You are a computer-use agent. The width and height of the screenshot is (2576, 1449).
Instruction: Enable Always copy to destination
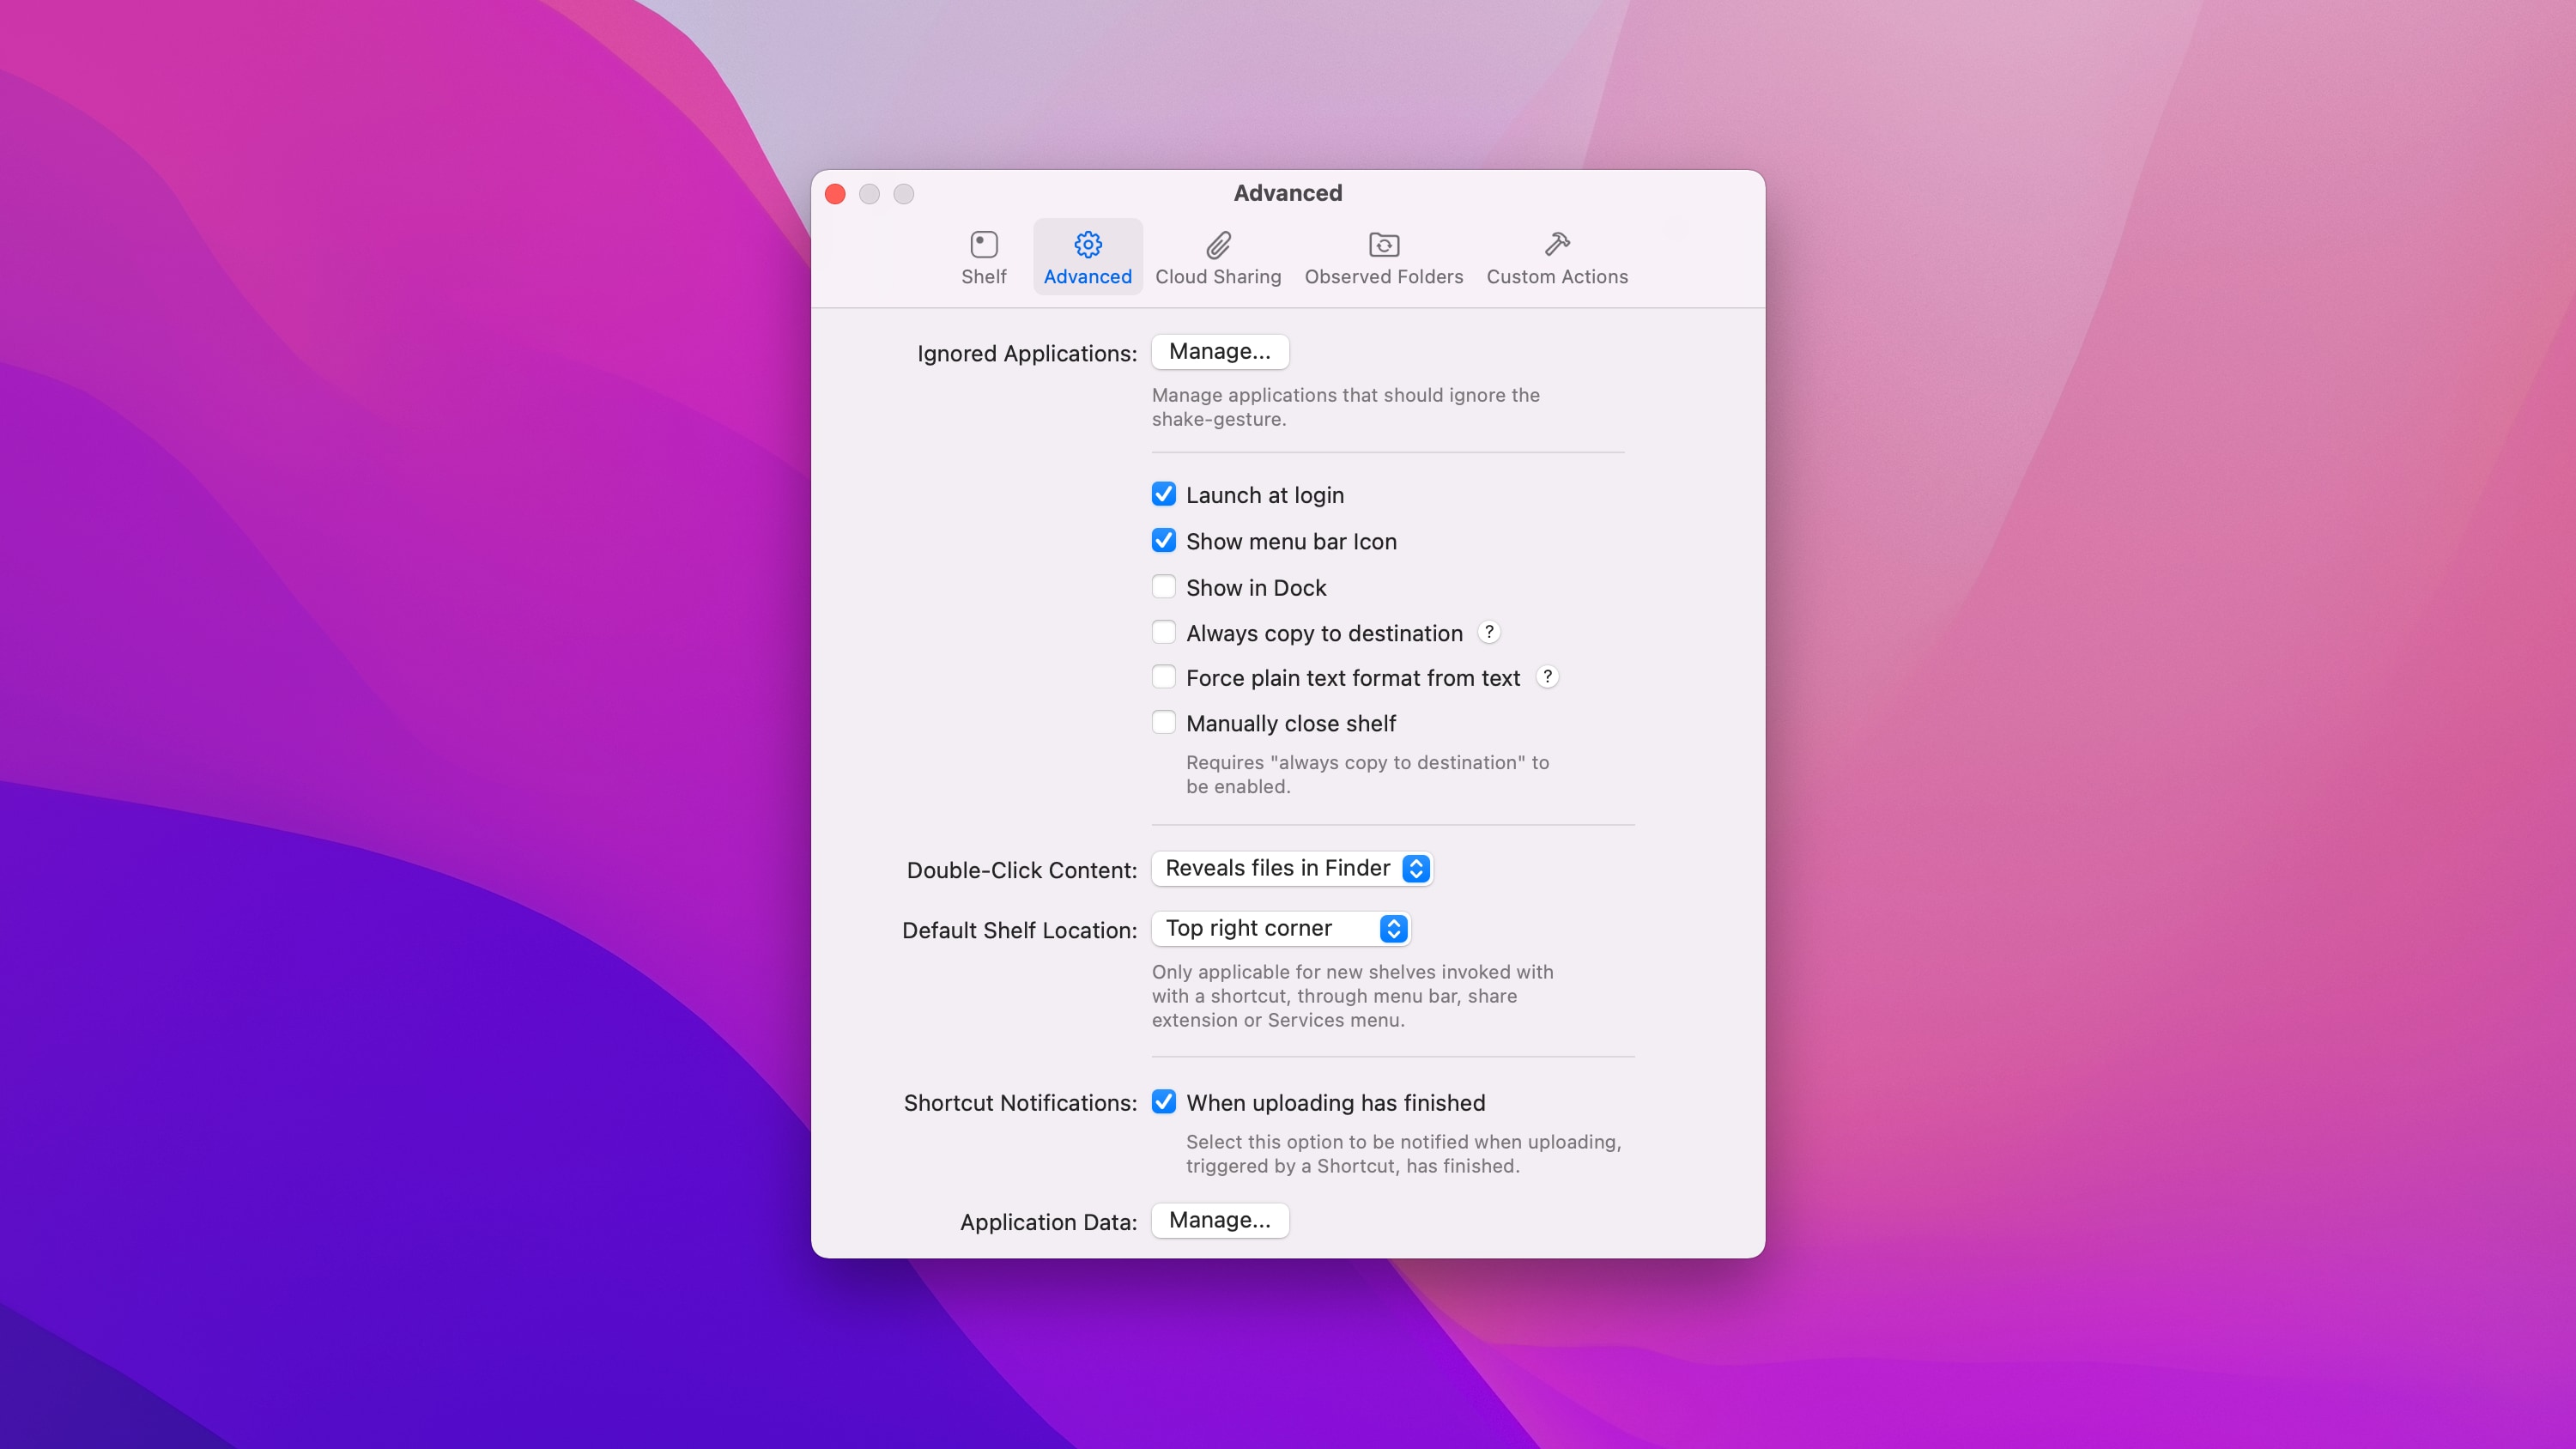[1163, 632]
